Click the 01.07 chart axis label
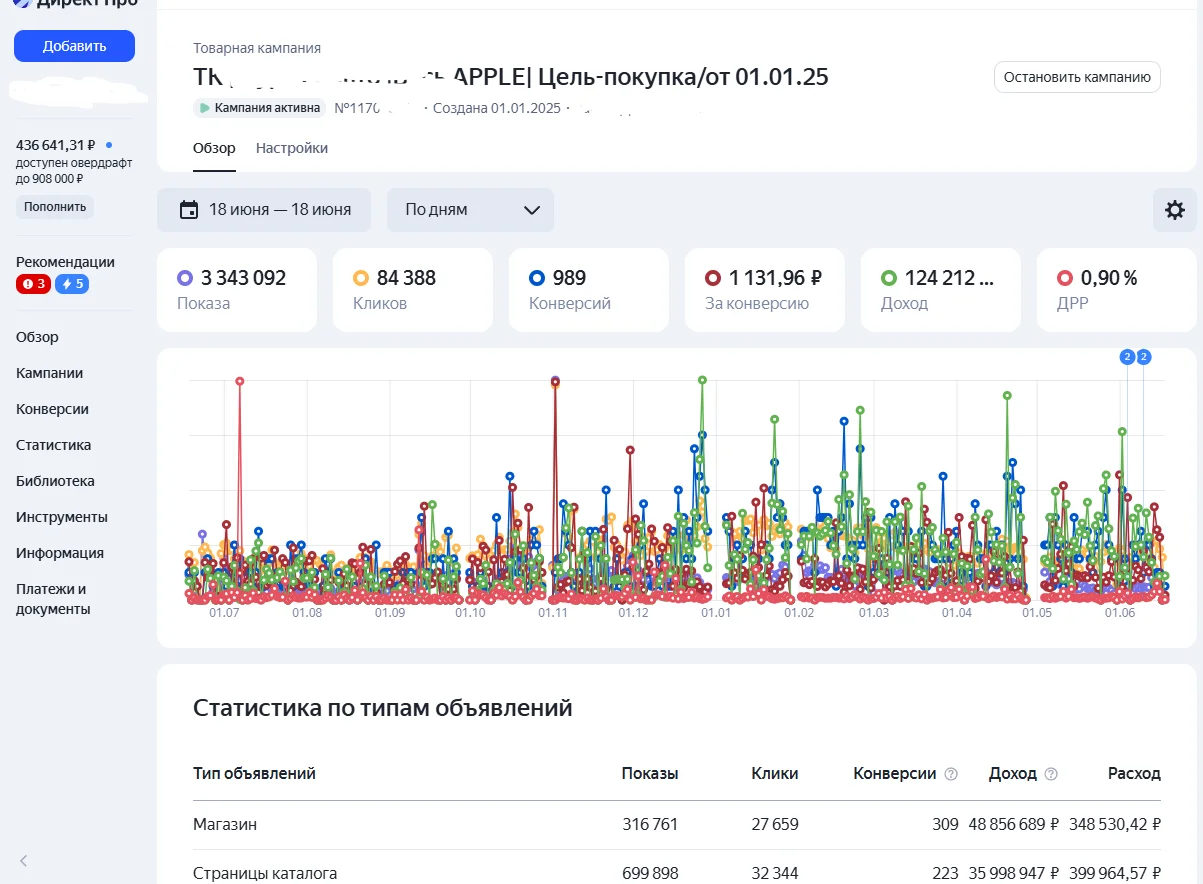Screen dimensions: 1203x884 pos(224,612)
